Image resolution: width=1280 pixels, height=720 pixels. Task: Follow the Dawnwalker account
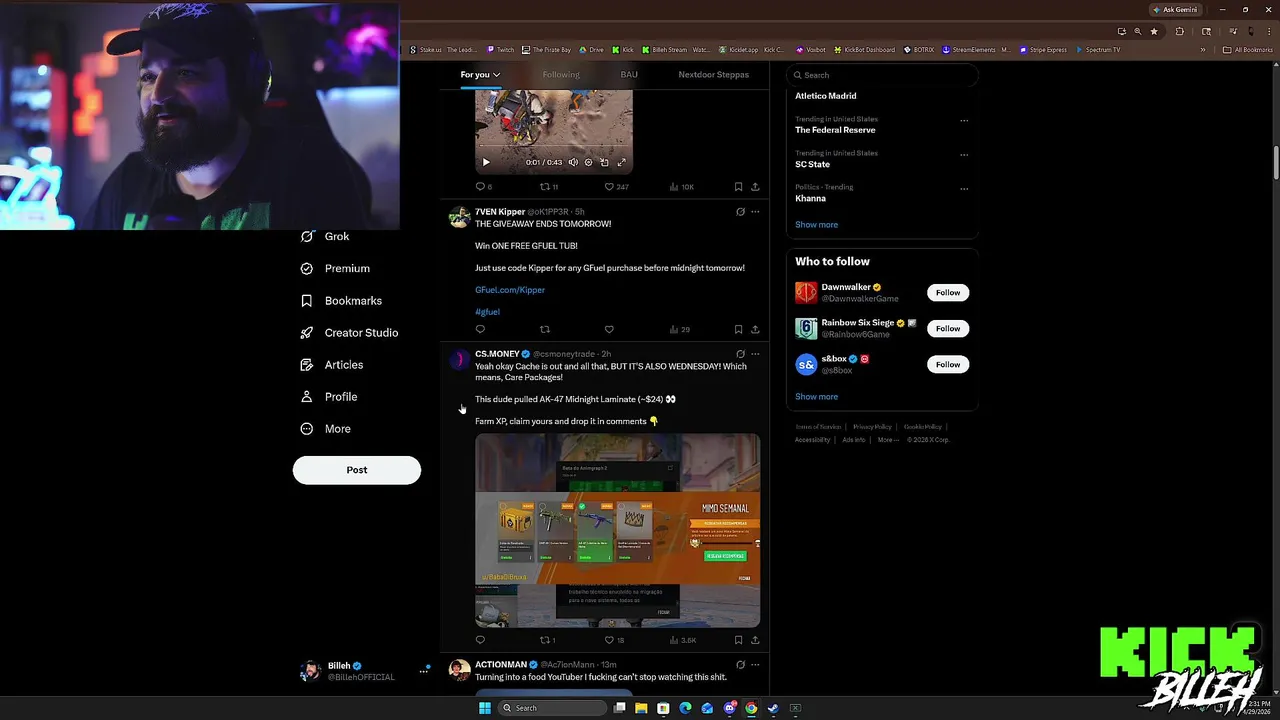click(948, 293)
